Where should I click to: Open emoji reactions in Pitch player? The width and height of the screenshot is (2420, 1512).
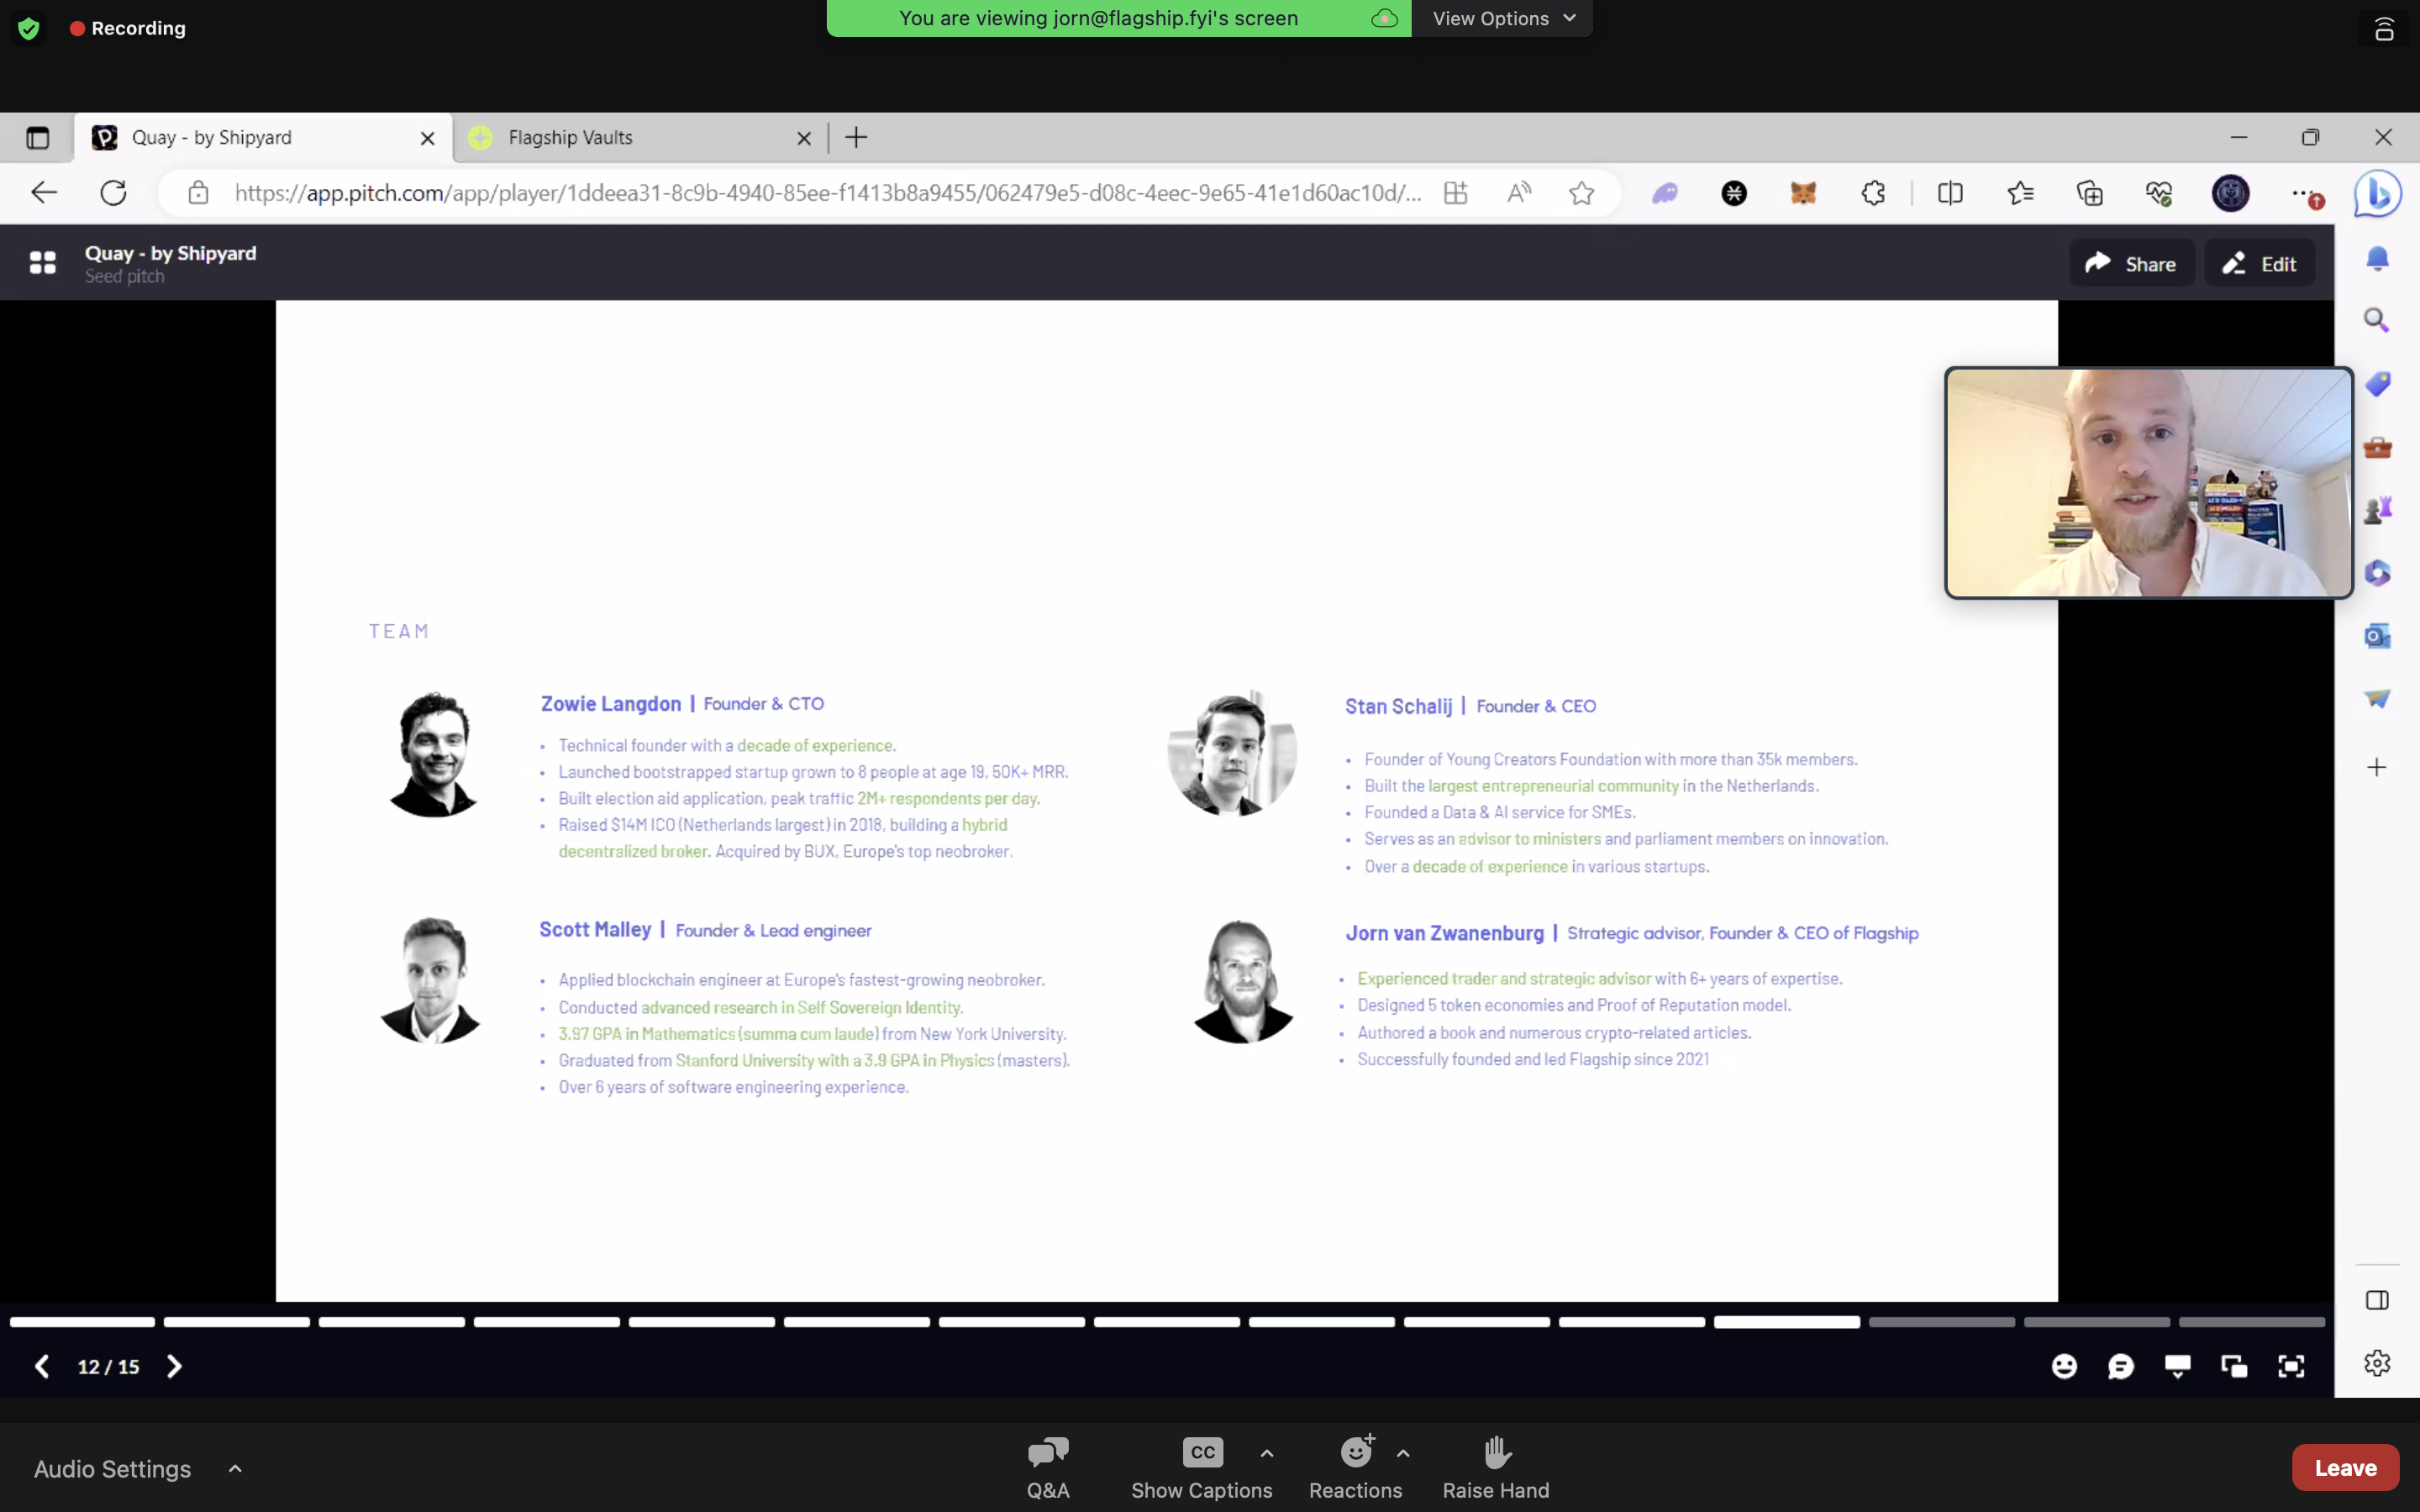coord(2064,1366)
